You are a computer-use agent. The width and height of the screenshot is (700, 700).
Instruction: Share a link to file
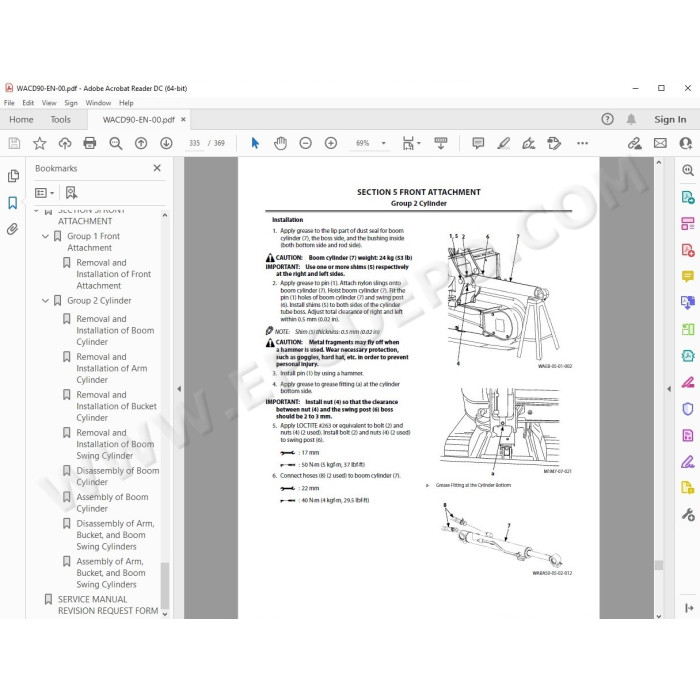click(634, 143)
